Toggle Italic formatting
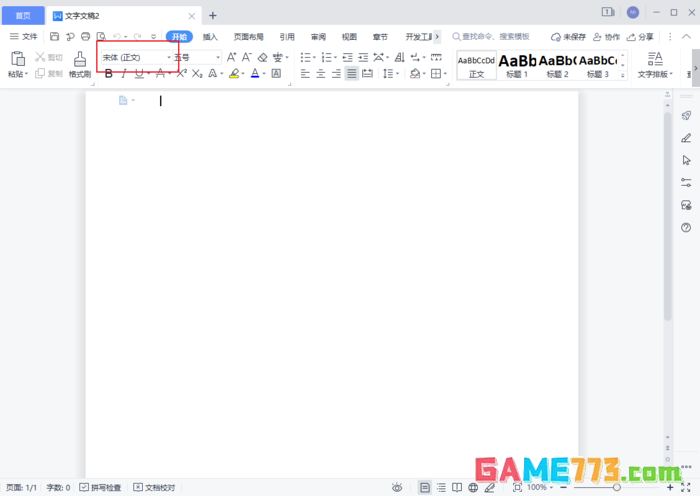 tap(124, 73)
